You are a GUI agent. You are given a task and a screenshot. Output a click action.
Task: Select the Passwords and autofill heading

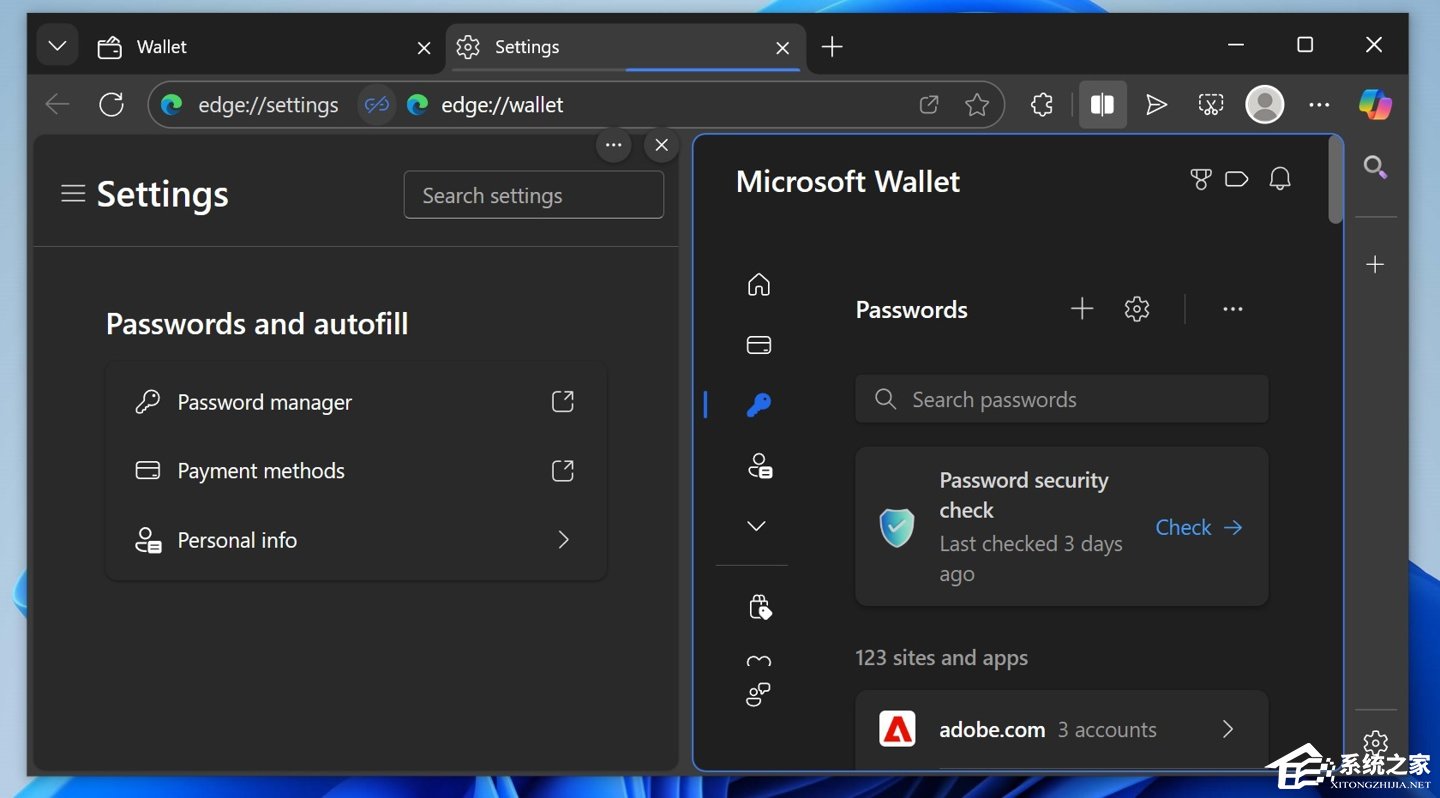click(x=257, y=324)
